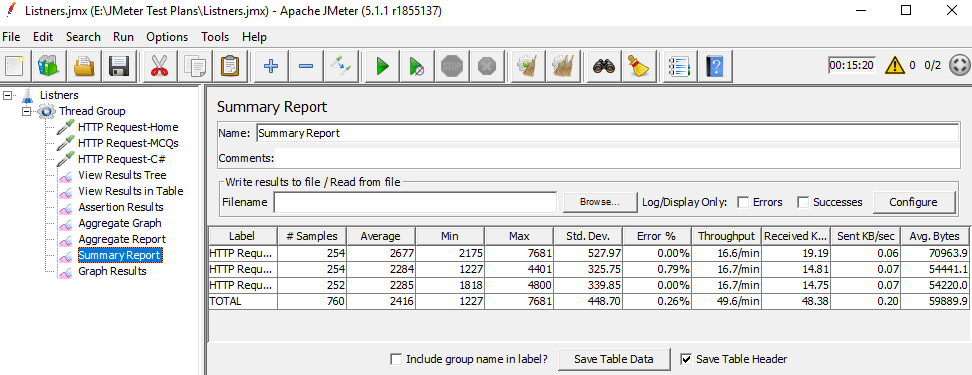Select Aggregate Report listener

click(x=122, y=239)
